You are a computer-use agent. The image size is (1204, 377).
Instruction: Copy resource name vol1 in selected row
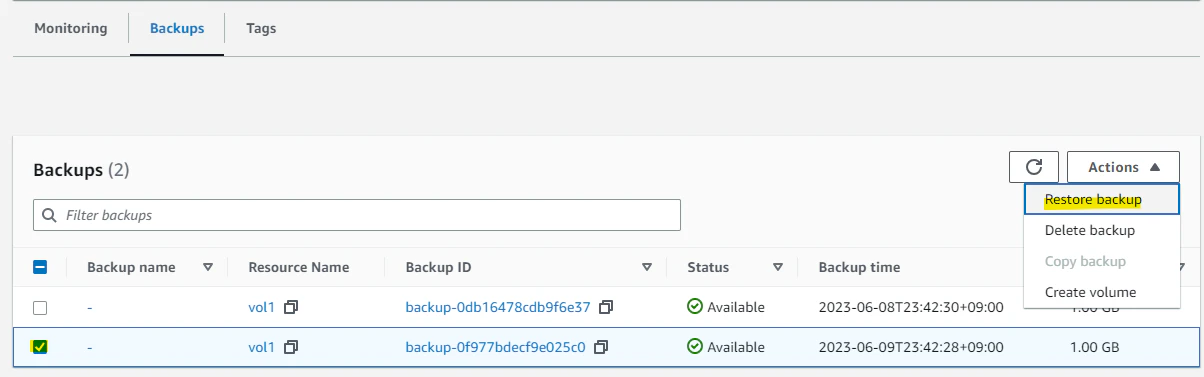[291, 347]
